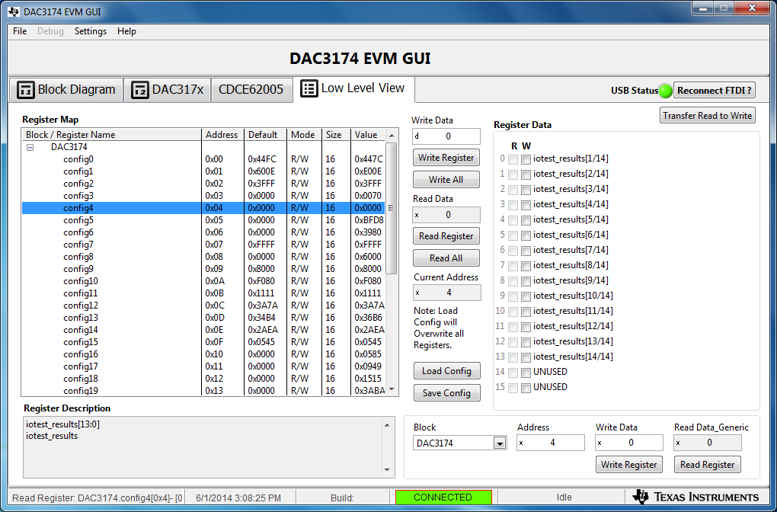Click the Current Address radix selector

tap(418, 293)
